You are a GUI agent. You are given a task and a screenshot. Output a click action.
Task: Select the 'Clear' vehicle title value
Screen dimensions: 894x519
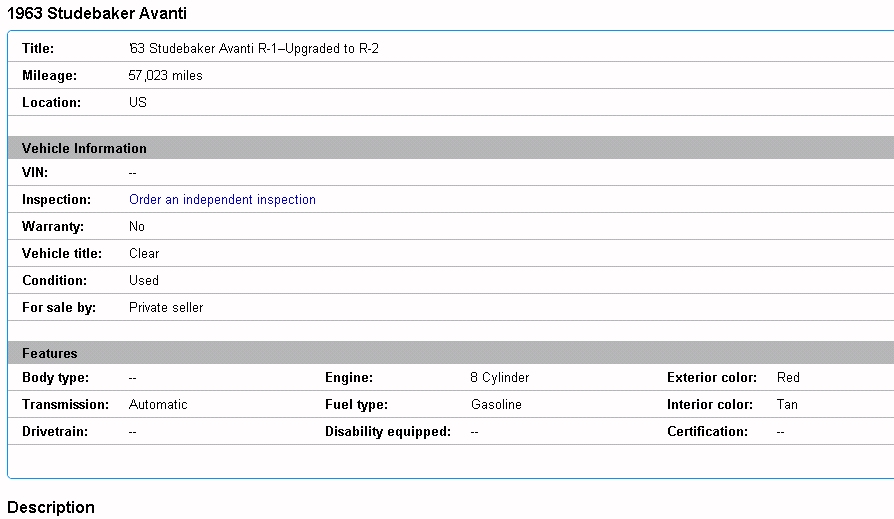pyautogui.click(x=144, y=253)
